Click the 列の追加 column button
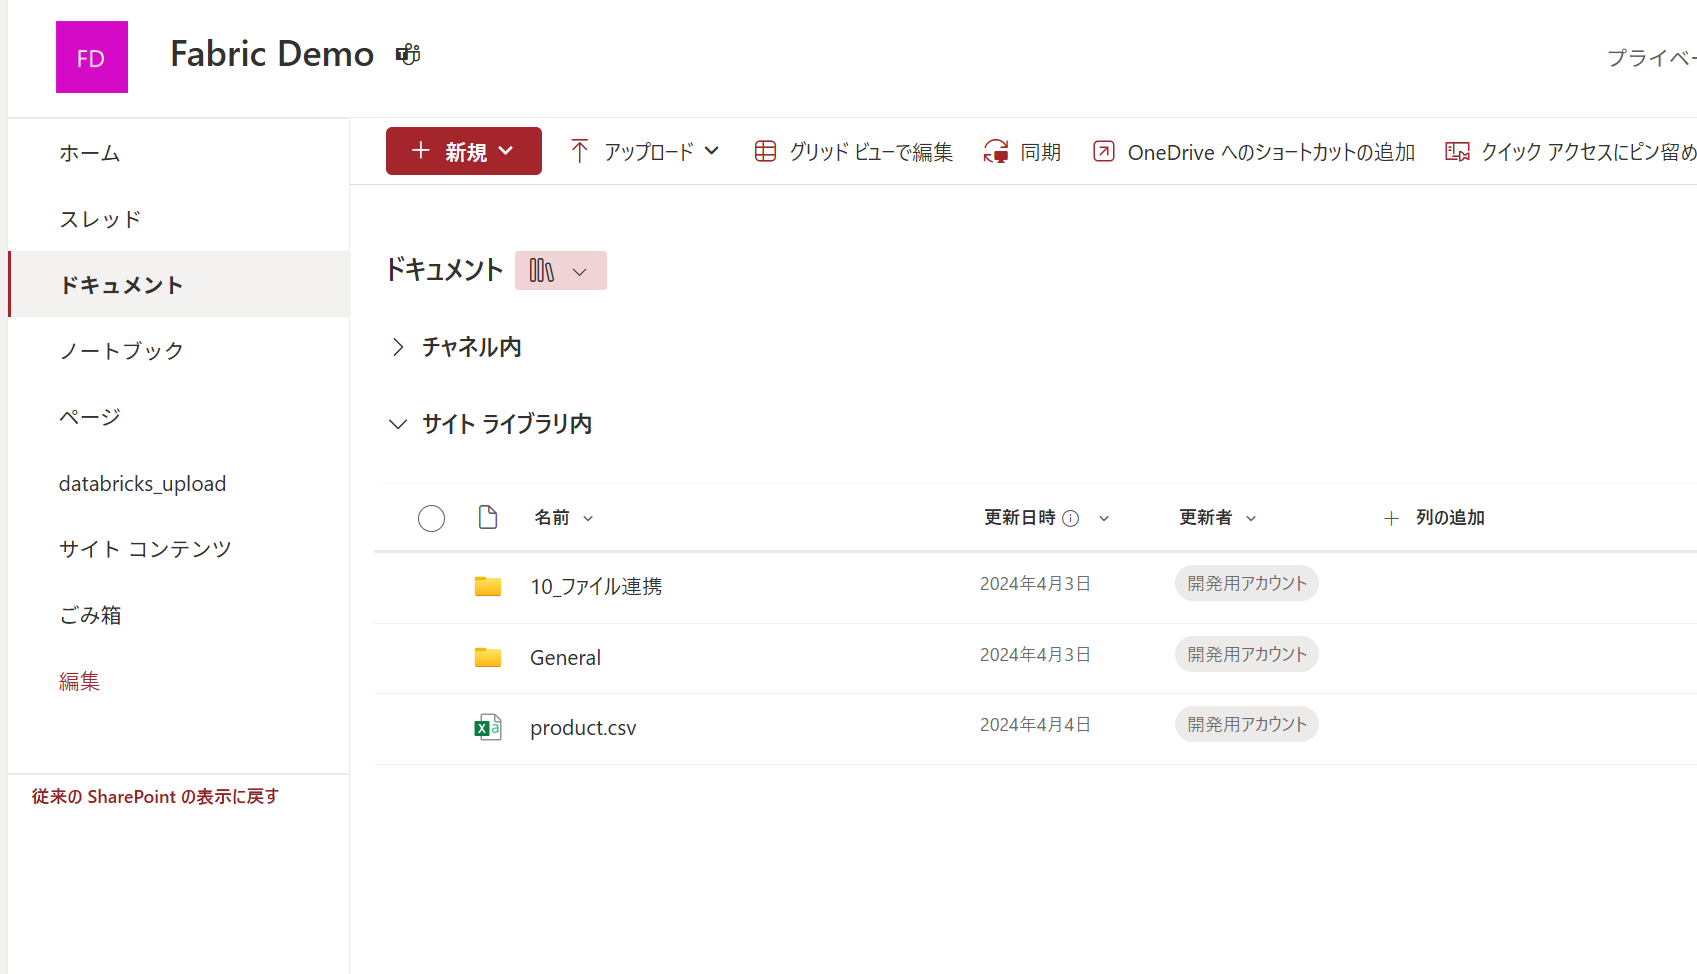Viewport: 1697px width, 974px height. (1434, 518)
